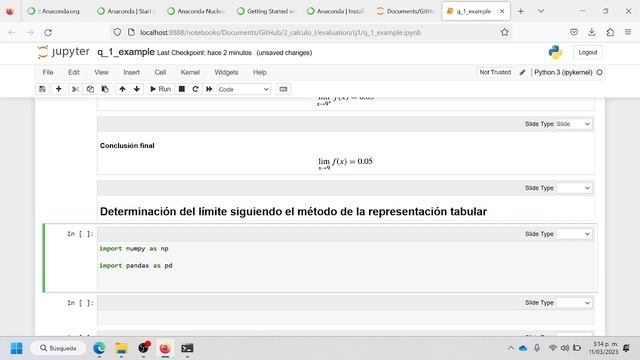Save the notebook with the floppy disk icon

[x=42, y=89]
